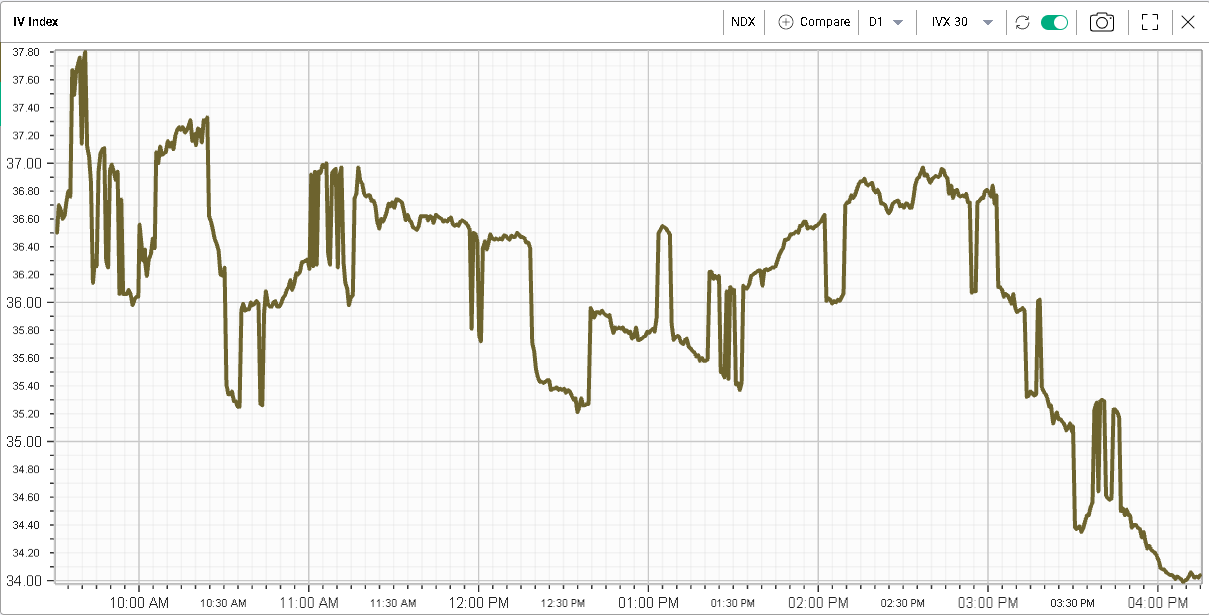Click the 37.80 y-axis label

pos(26,52)
